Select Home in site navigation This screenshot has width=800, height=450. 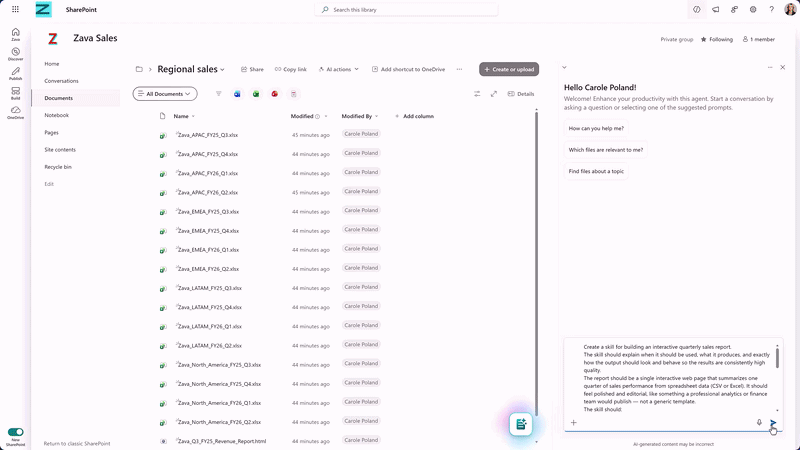tap(52, 64)
